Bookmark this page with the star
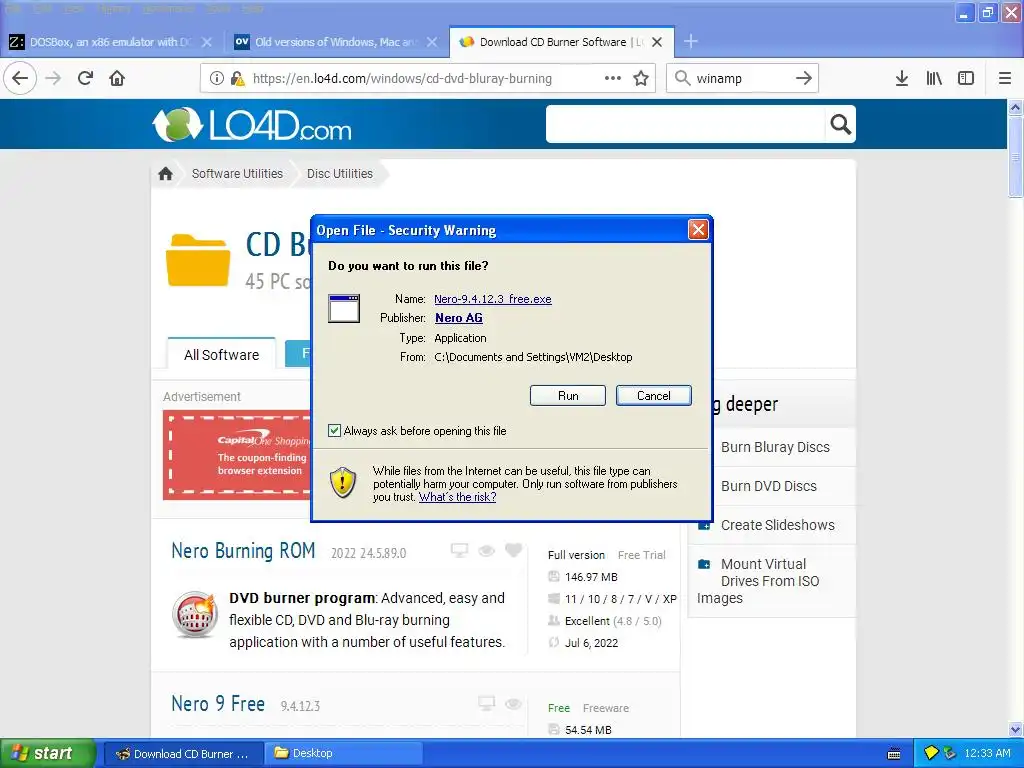The width and height of the screenshot is (1024, 768). click(x=641, y=78)
